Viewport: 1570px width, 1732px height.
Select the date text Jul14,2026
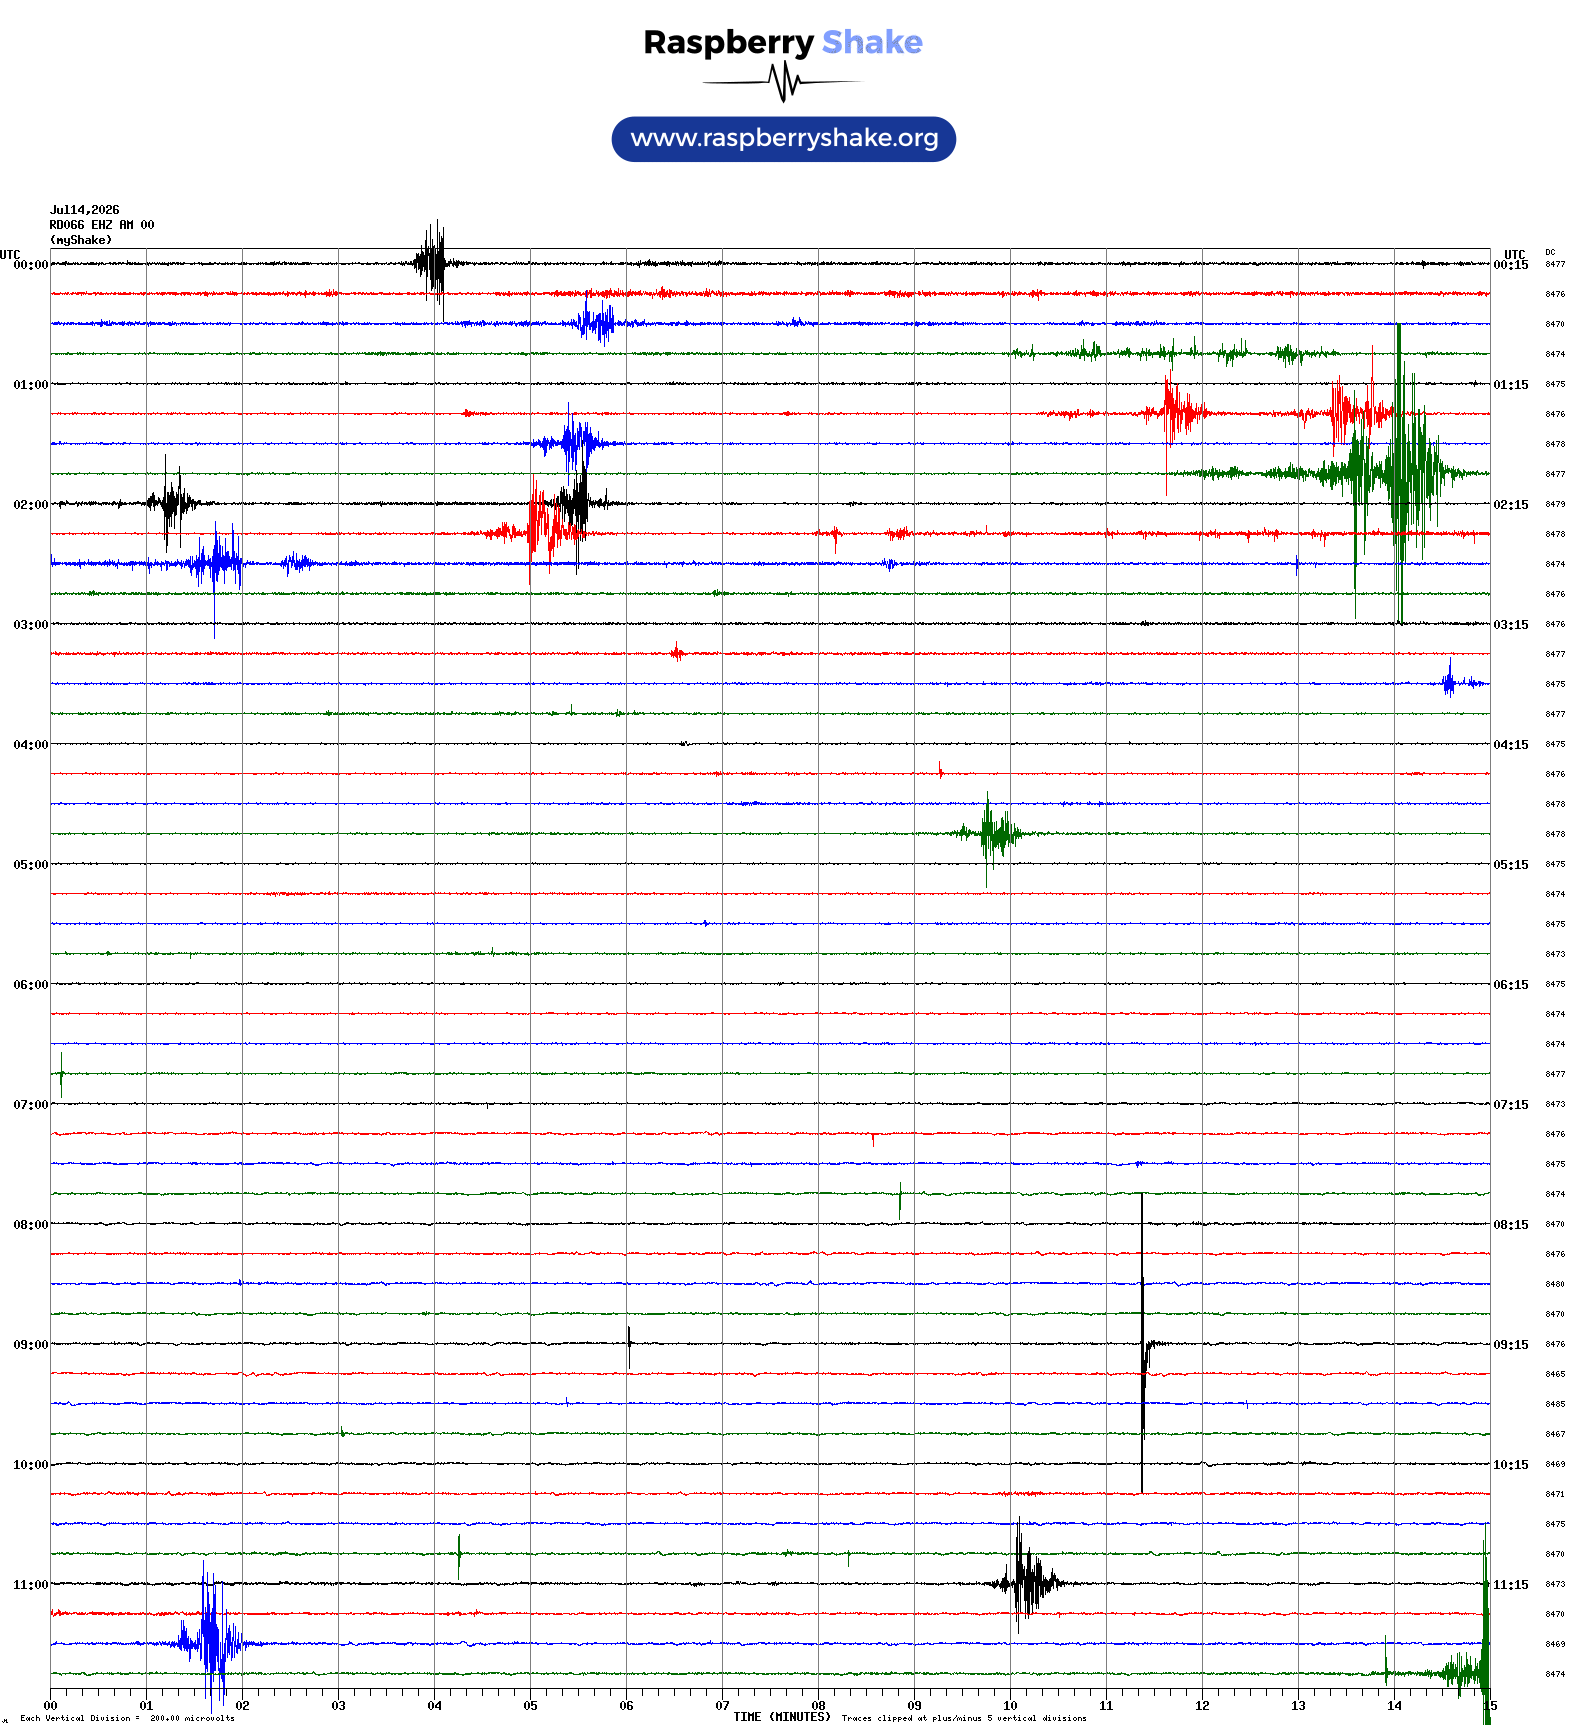84,210
